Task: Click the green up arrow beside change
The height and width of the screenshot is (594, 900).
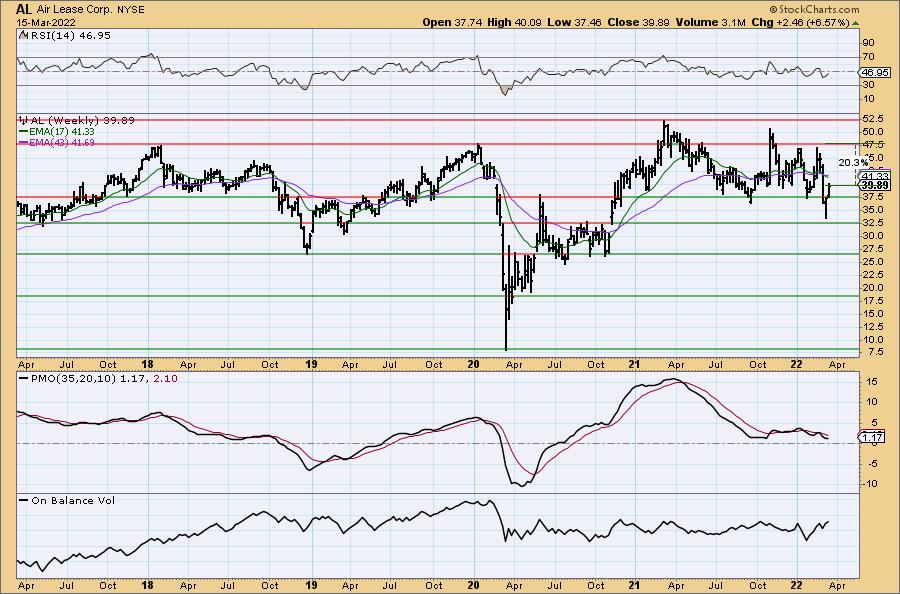Action: (856, 23)
